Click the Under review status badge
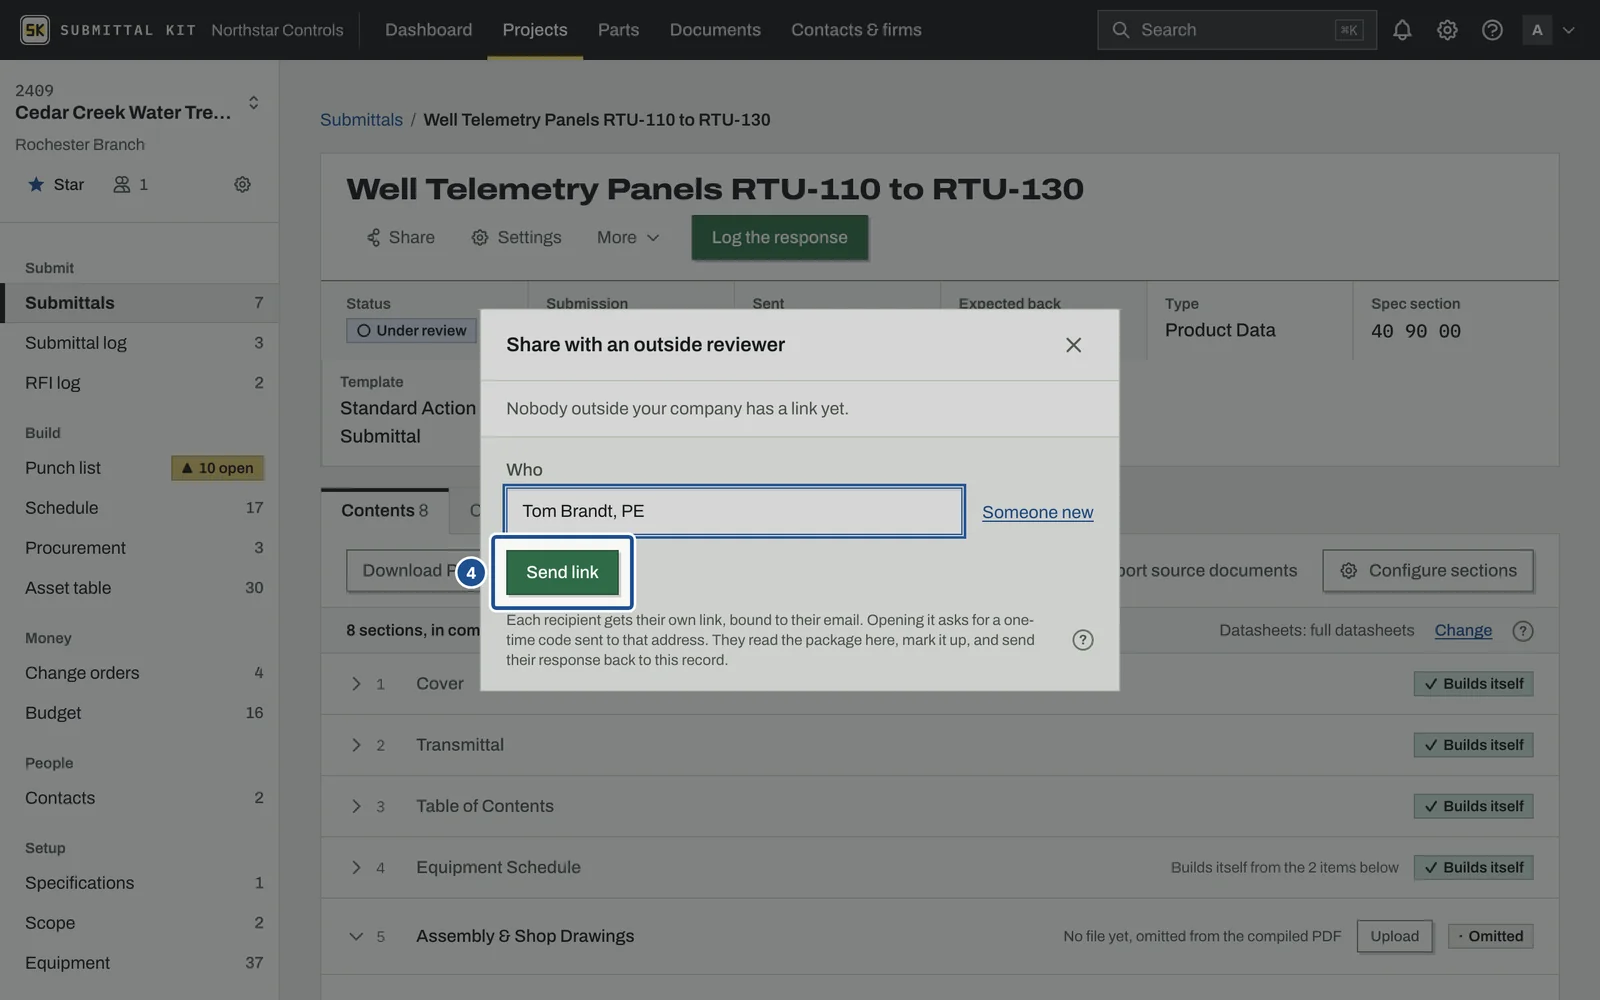Image resolution: width=1600 pixels, height=1000 pixels. [411, 331]
